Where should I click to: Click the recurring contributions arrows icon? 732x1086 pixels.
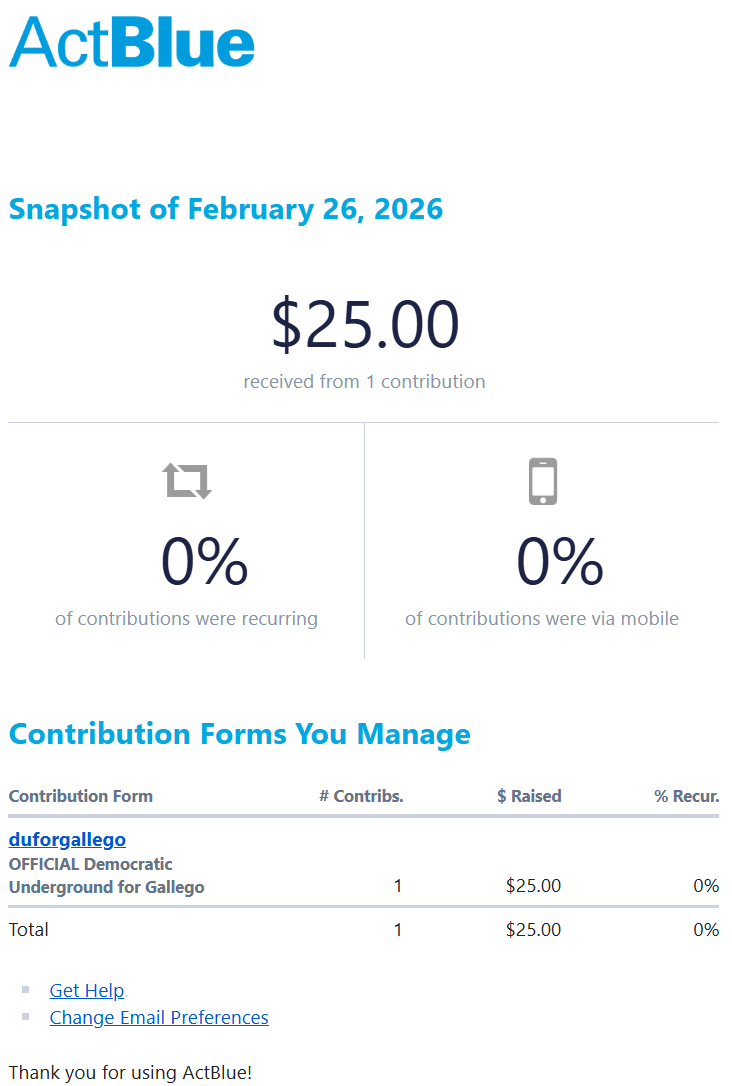188,481
